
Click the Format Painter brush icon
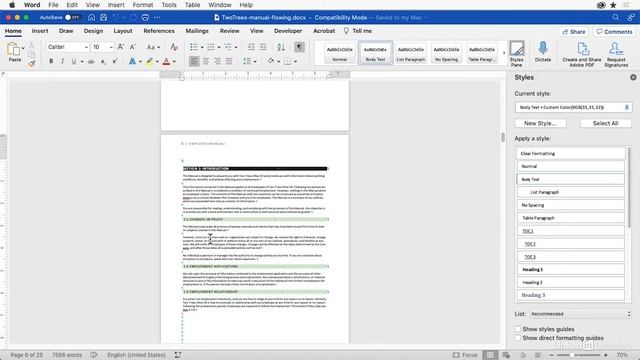coord(31,63)
